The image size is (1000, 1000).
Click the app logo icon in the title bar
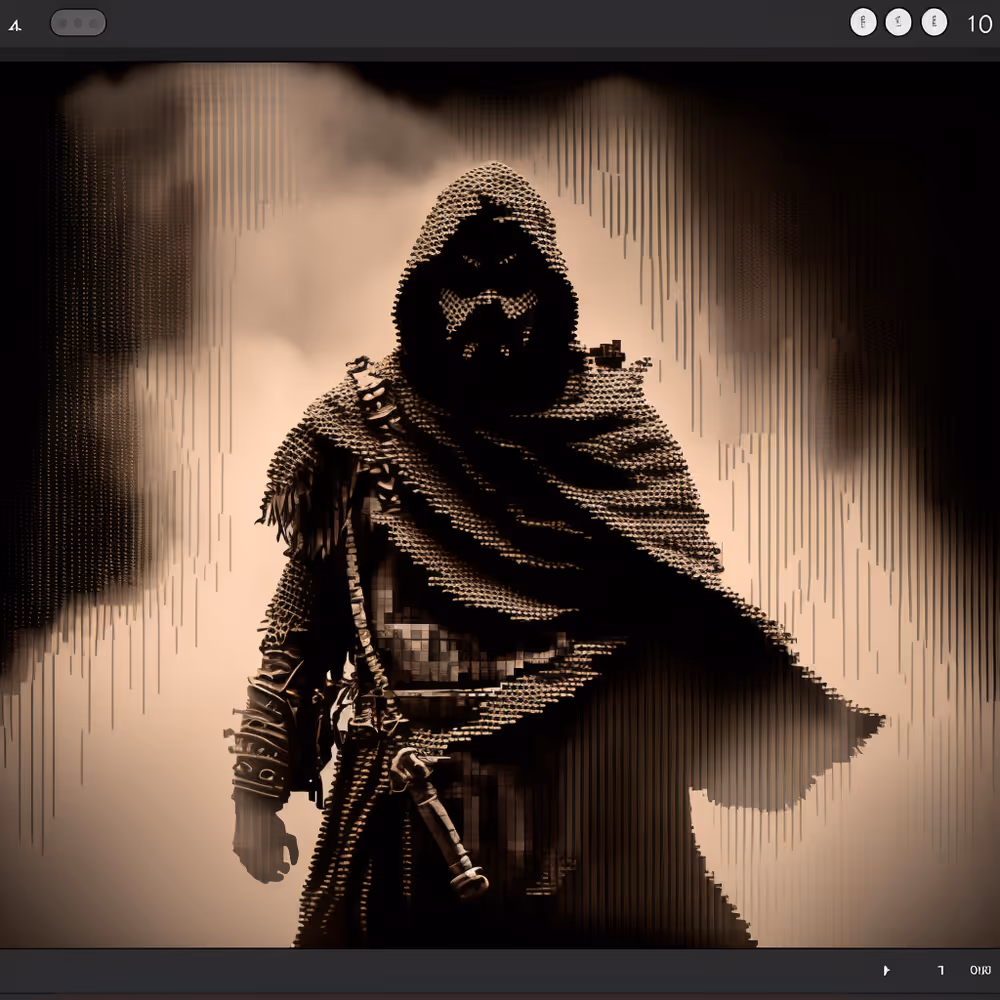pyautogui.click(x=15, y=24)
